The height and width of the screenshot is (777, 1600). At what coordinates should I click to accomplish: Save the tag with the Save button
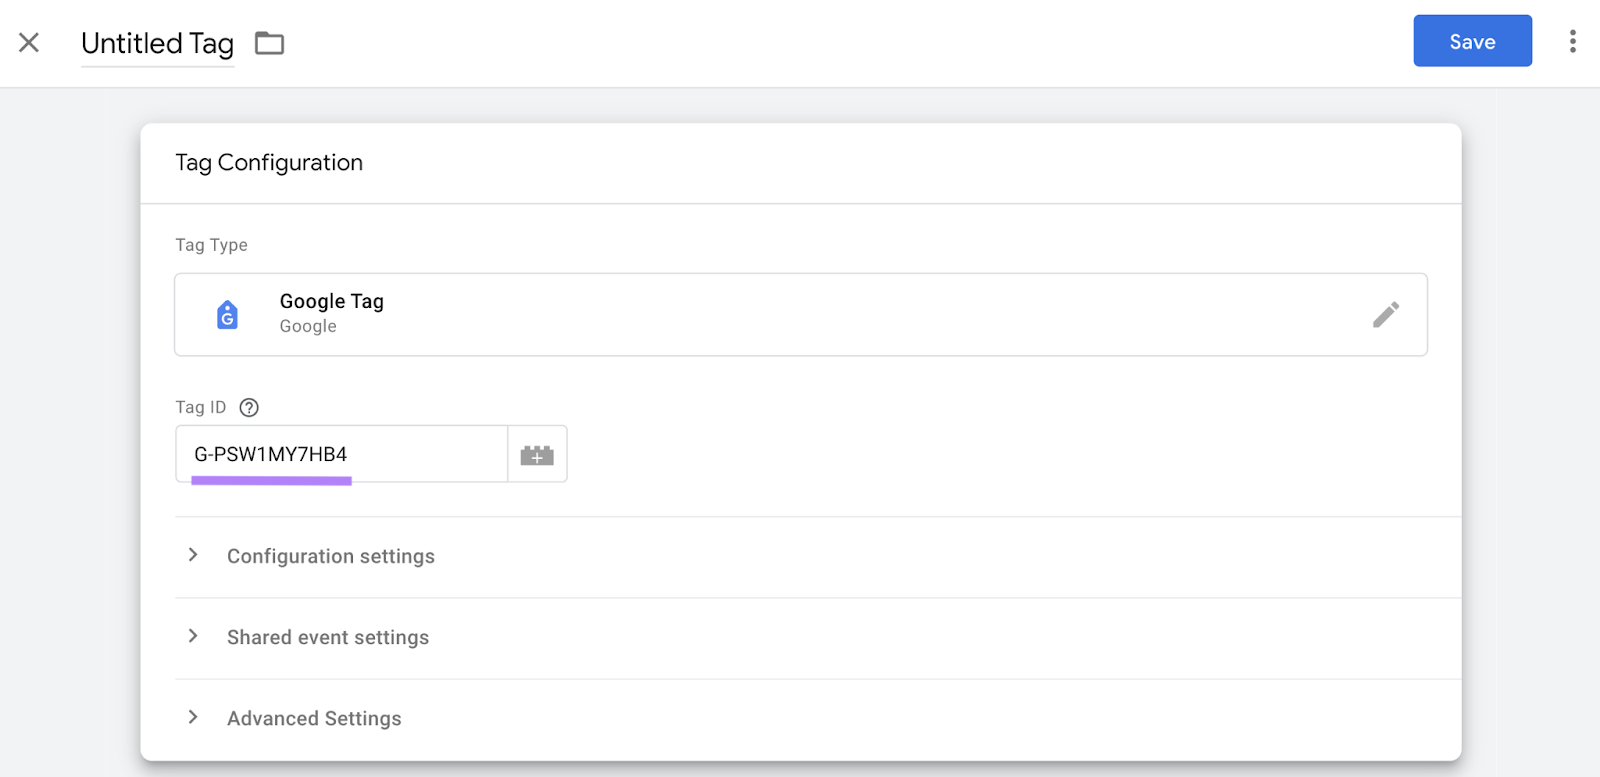coord(1471,41)
